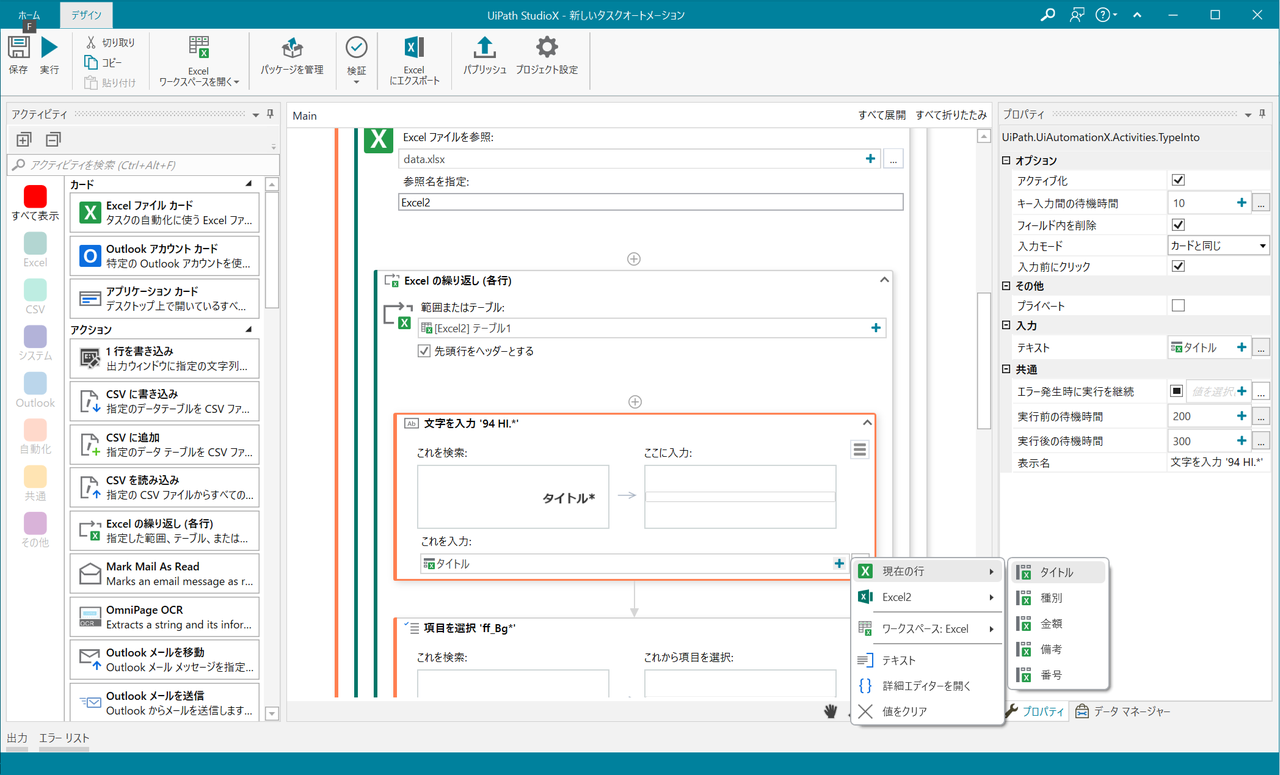Toggle 先頭行をヘッダーとする checkbox
1280x775 pixels.
point(424,351)
